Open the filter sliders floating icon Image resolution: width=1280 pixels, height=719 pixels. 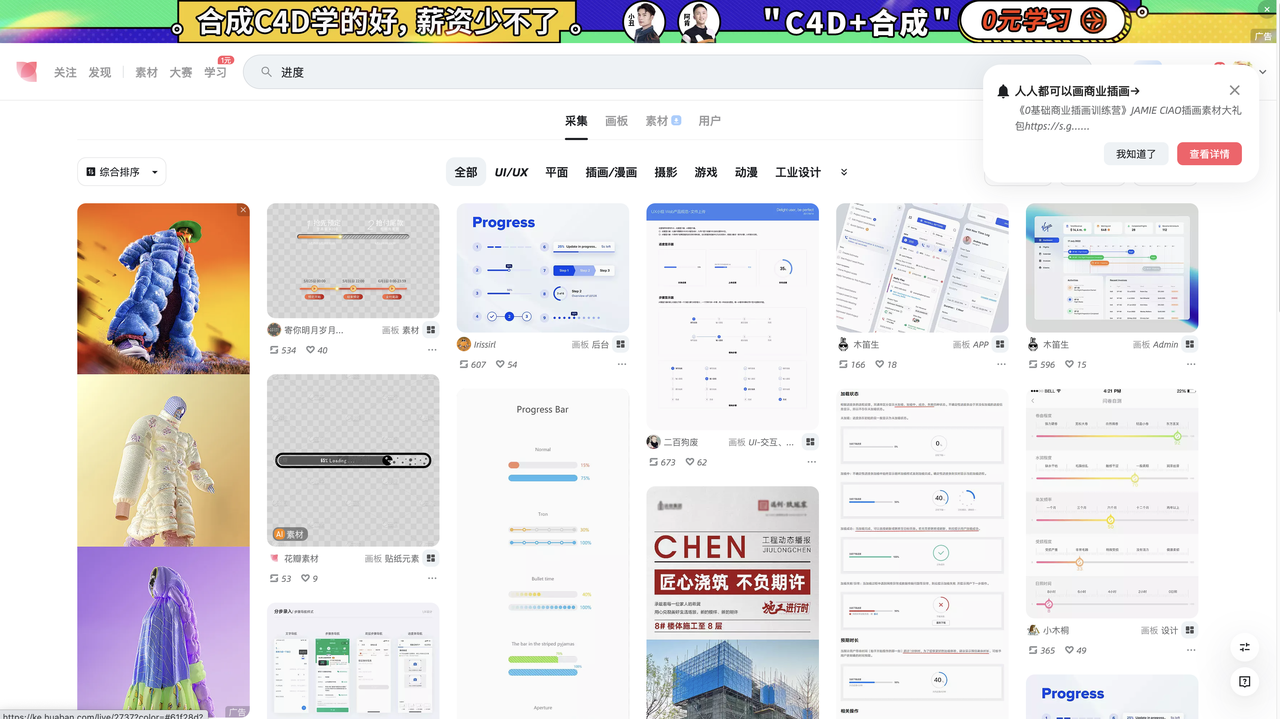[1245, 647]
